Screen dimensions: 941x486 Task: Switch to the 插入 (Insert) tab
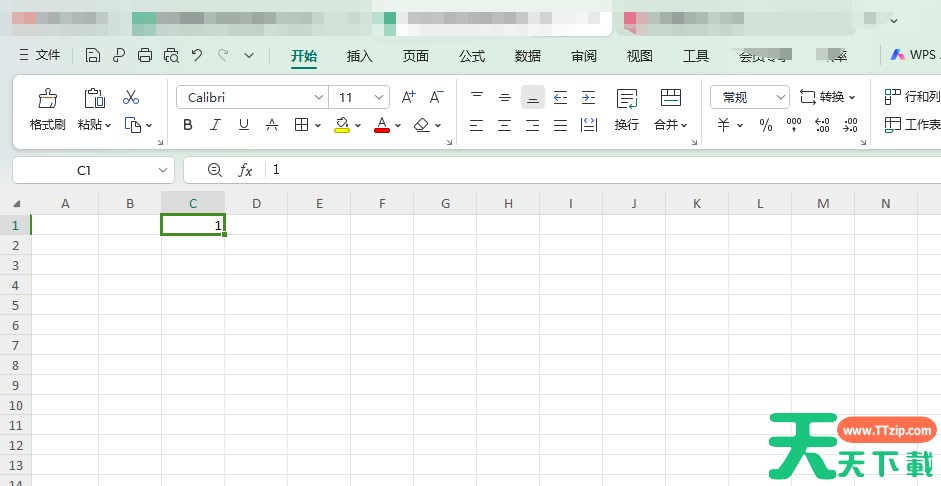359,56
